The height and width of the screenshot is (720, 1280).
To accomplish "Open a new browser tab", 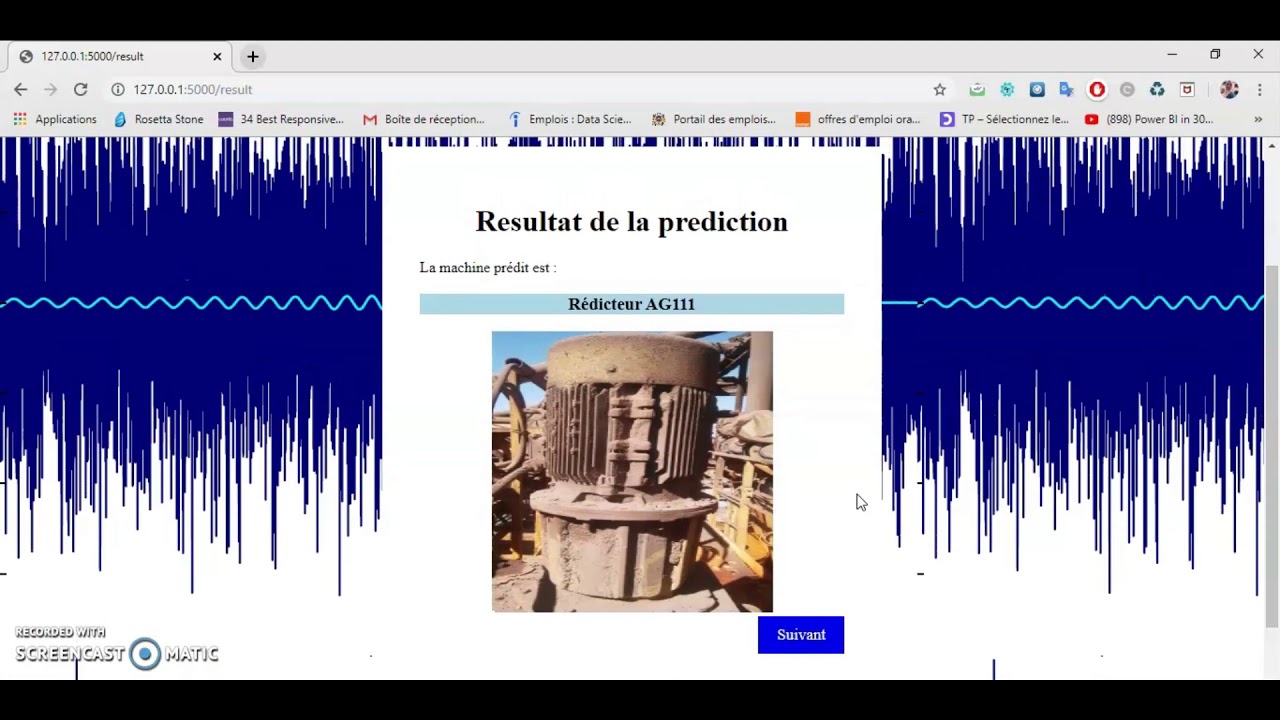I will (x=252, y=56).
